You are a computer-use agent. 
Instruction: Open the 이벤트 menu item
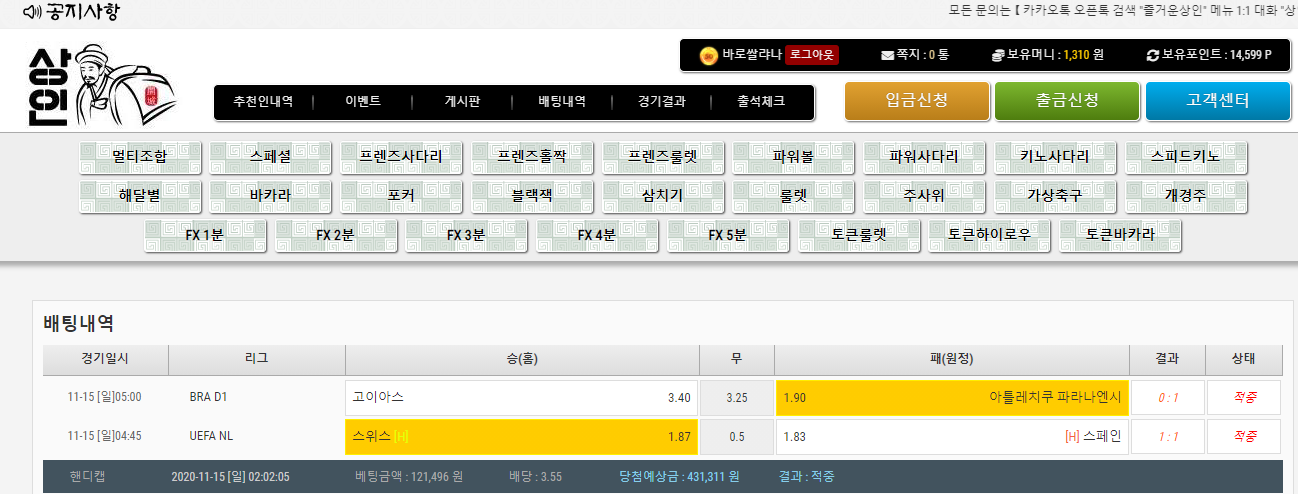click(363, 102)
